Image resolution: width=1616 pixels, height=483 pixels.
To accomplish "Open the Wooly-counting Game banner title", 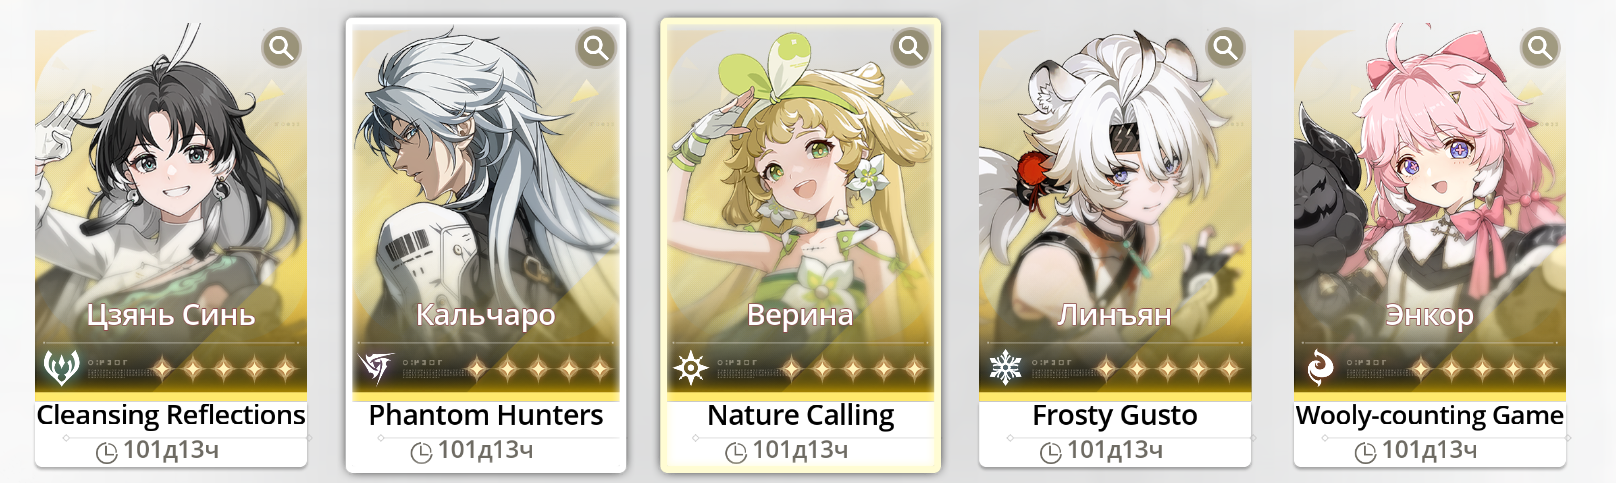I will 1430,415.
